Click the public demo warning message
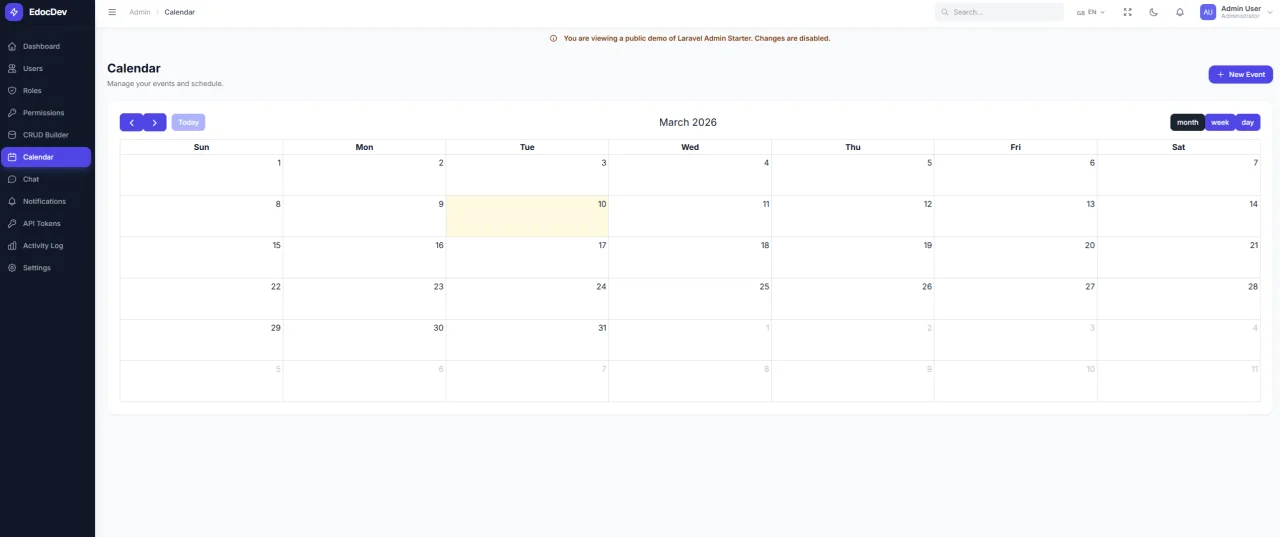Viewport: 1280px width, 537px height. pos(697,38)
